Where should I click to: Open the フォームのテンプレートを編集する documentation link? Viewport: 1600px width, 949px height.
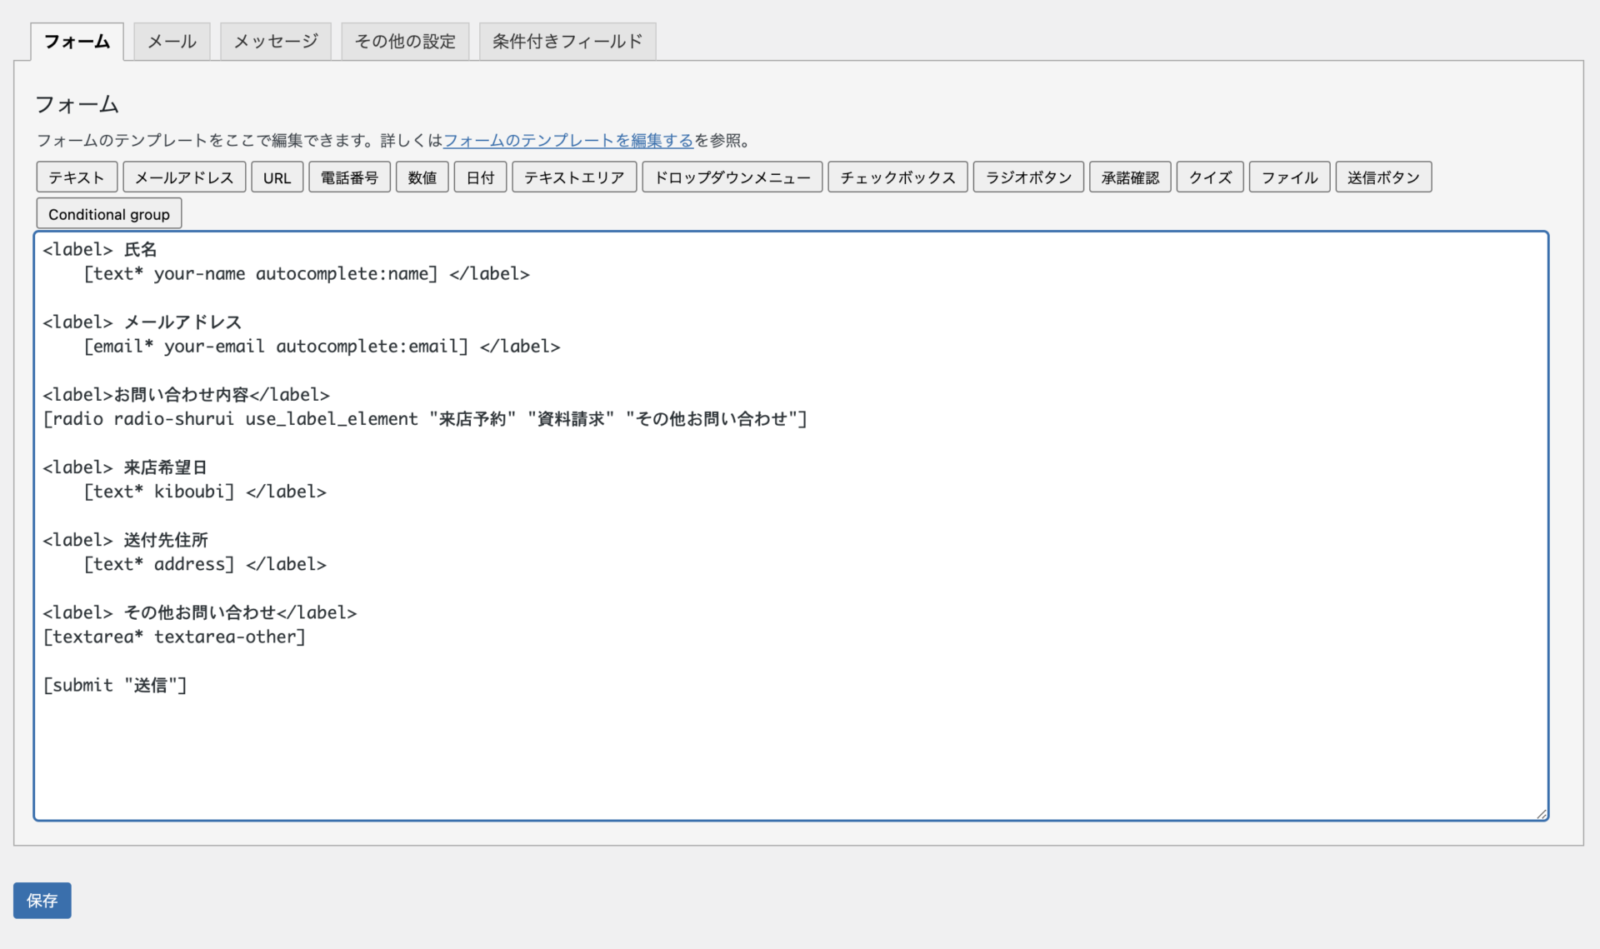[568, 140]
